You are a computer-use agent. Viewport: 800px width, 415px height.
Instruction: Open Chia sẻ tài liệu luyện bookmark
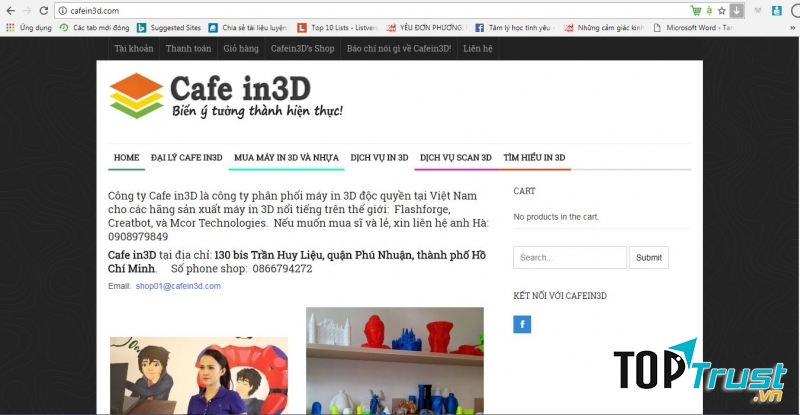[x=248, y=28]
